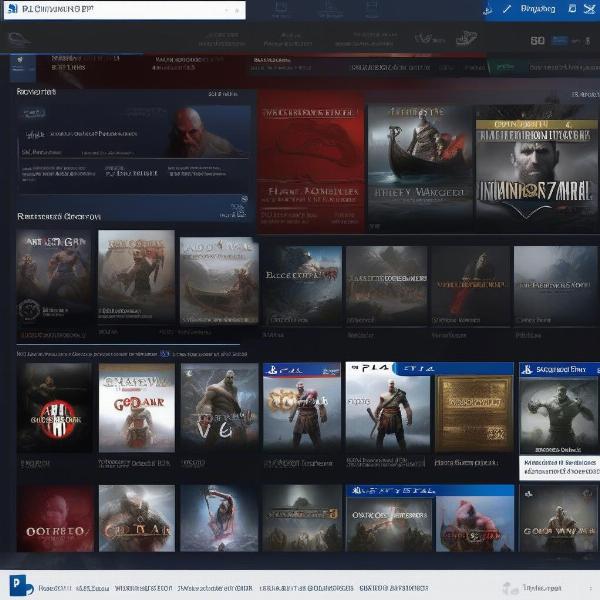Click the third faint icon in the top center

tap(372, 10)
